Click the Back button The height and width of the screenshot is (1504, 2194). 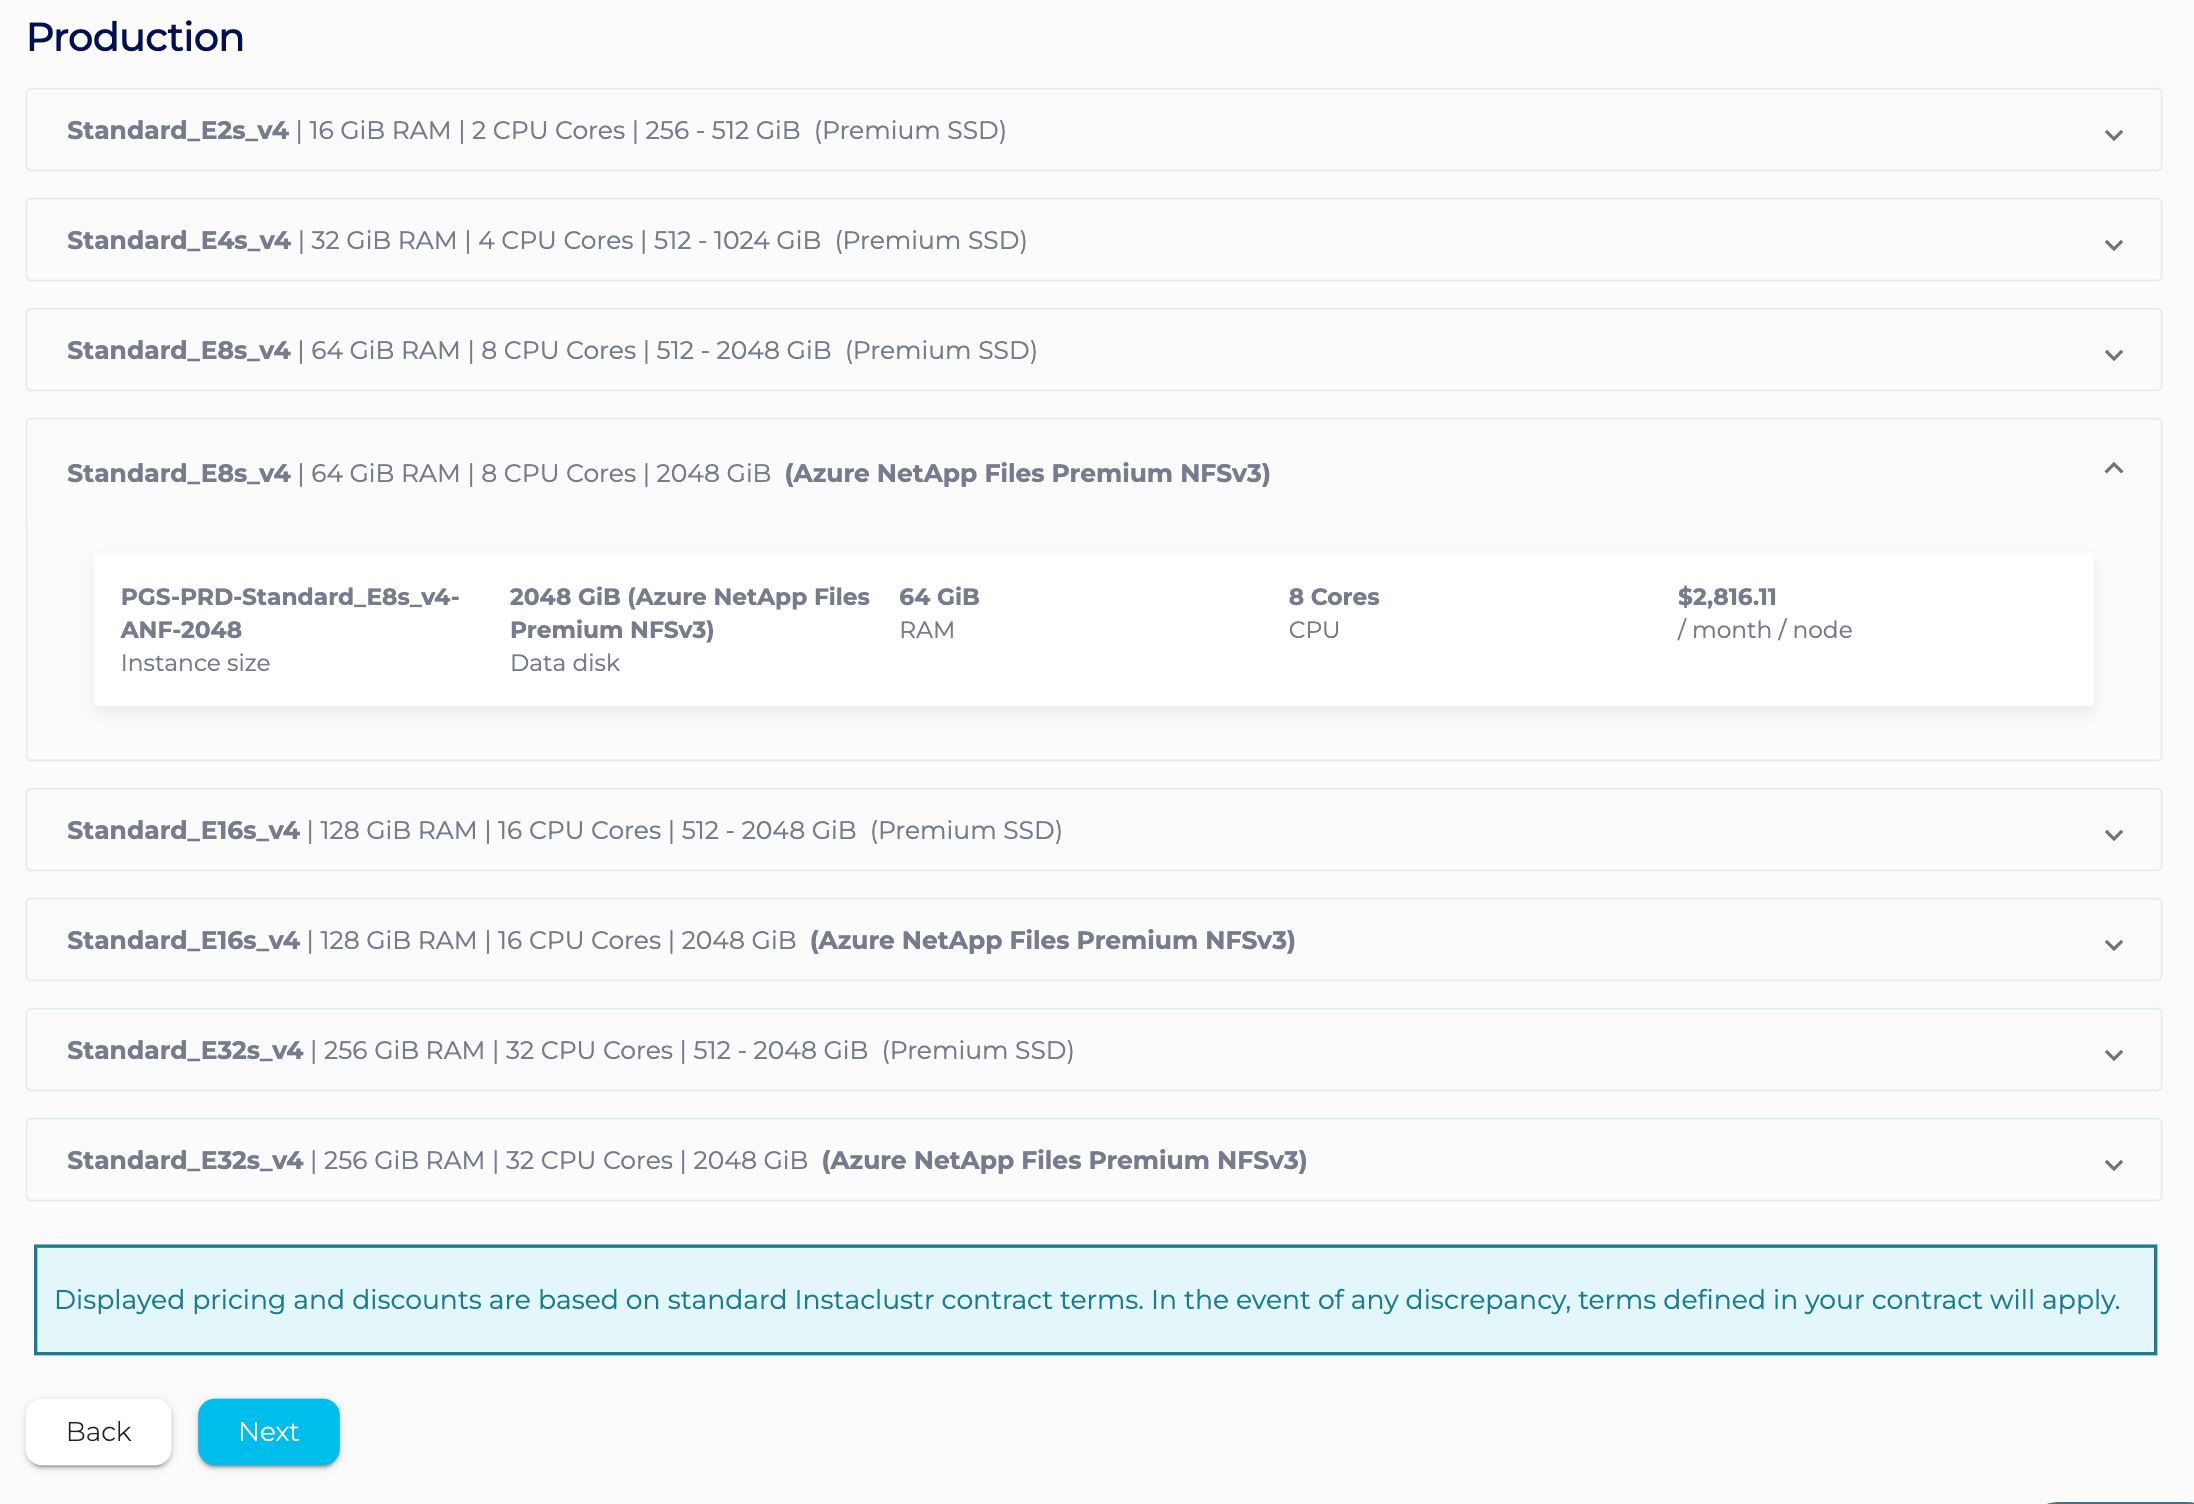(98, 1431)
